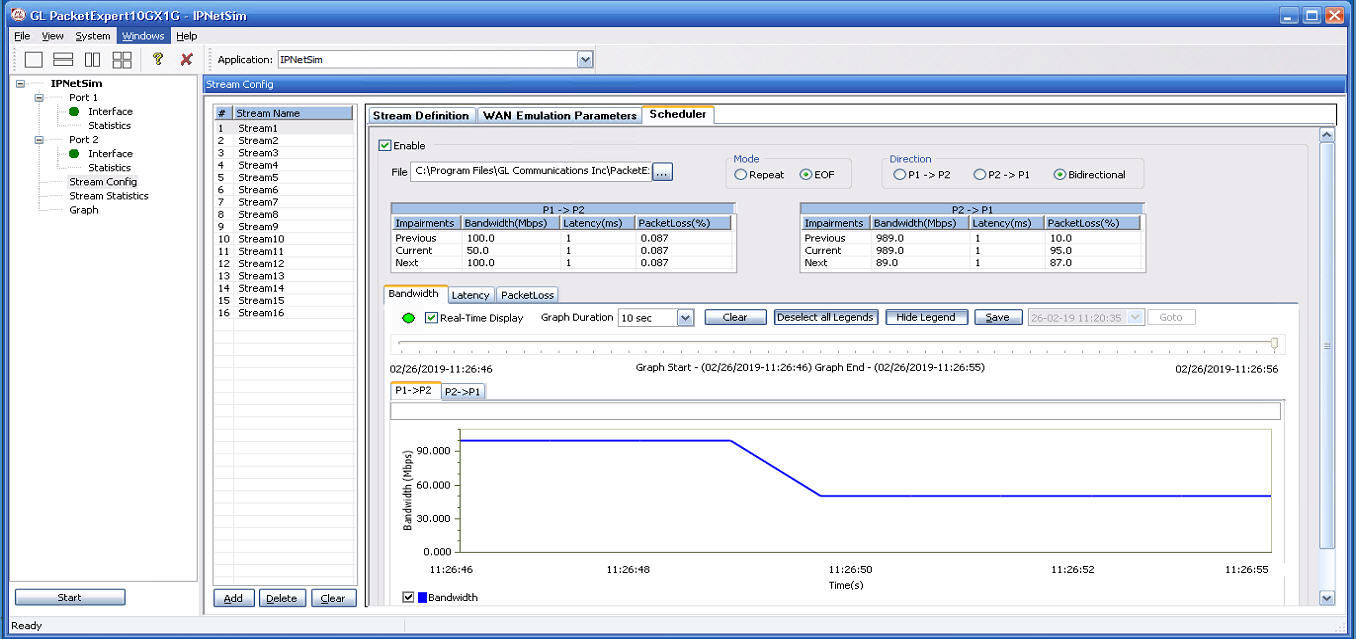Screen dimensions: 1356x639
Task: Click the Start button
Action: (x=70, y=598)
